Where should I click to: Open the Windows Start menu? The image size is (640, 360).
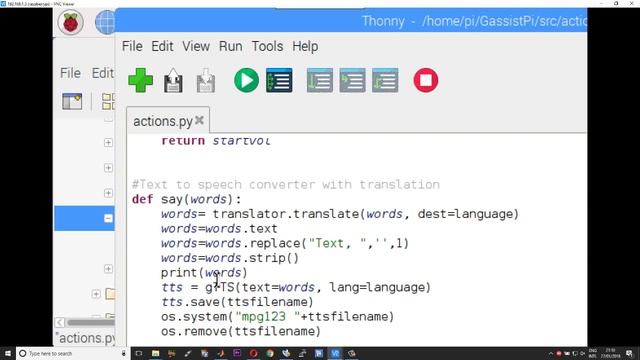[8, 353]
